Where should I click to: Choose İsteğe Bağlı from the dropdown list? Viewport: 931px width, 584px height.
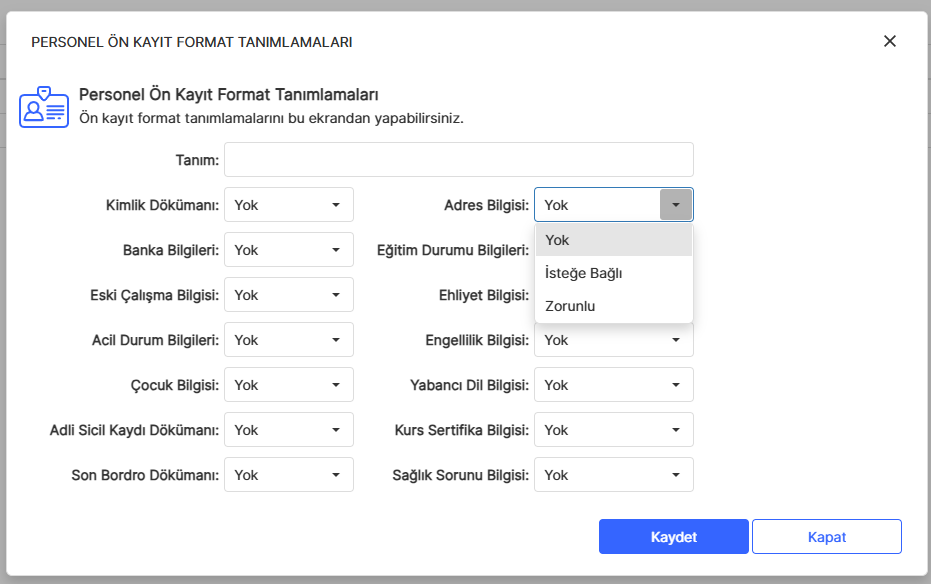613,273
